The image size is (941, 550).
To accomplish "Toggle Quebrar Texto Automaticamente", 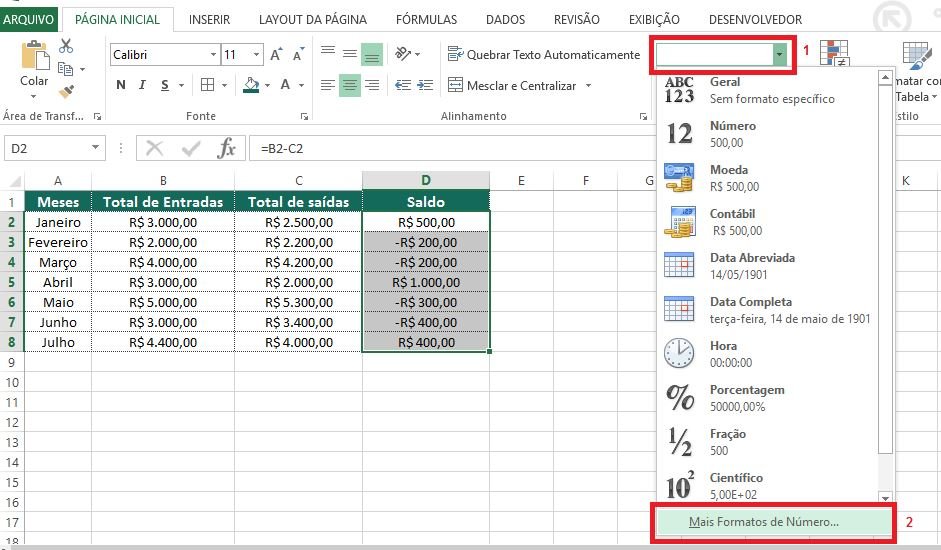I will pos(543,55).
